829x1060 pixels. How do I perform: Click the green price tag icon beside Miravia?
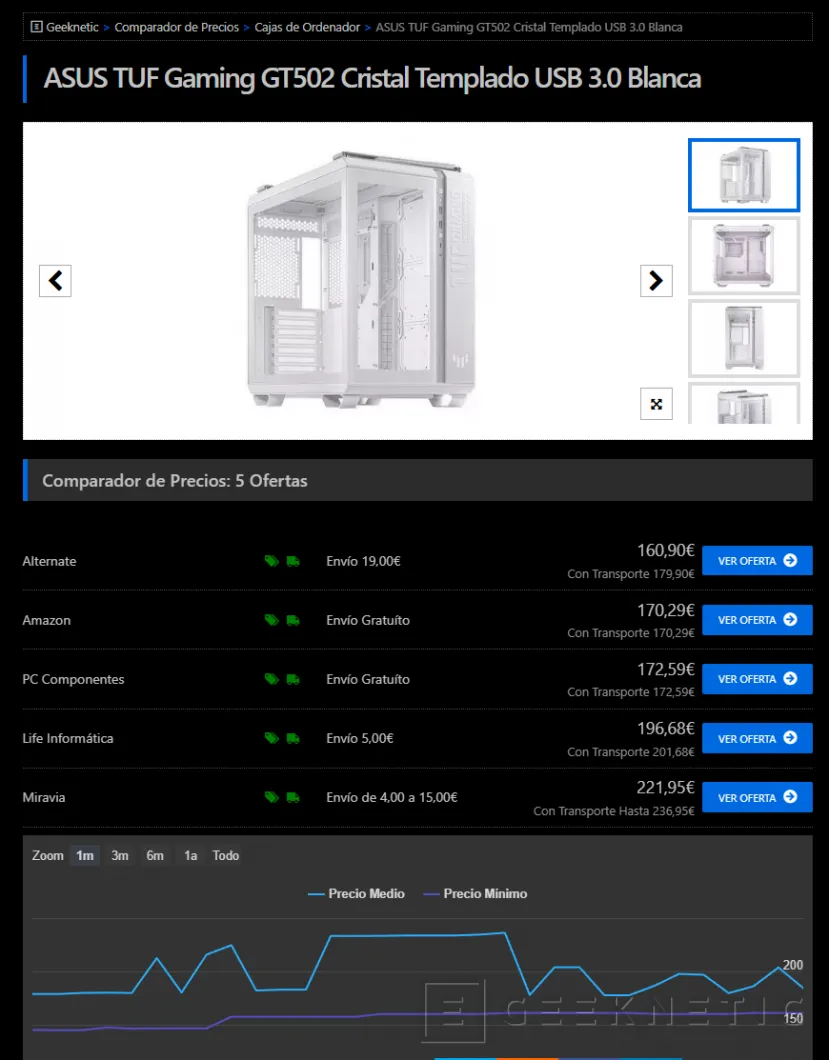269,797
